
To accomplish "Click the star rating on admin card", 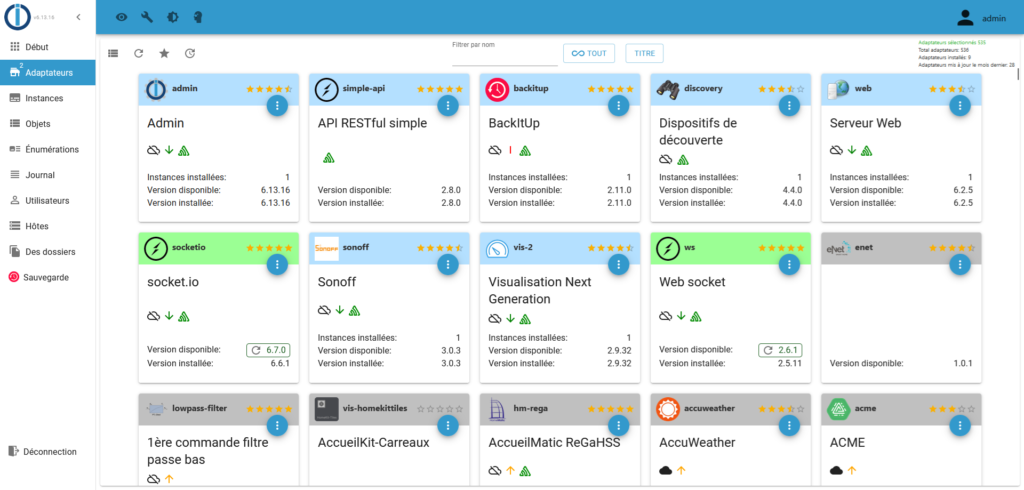I will [269, 89].
